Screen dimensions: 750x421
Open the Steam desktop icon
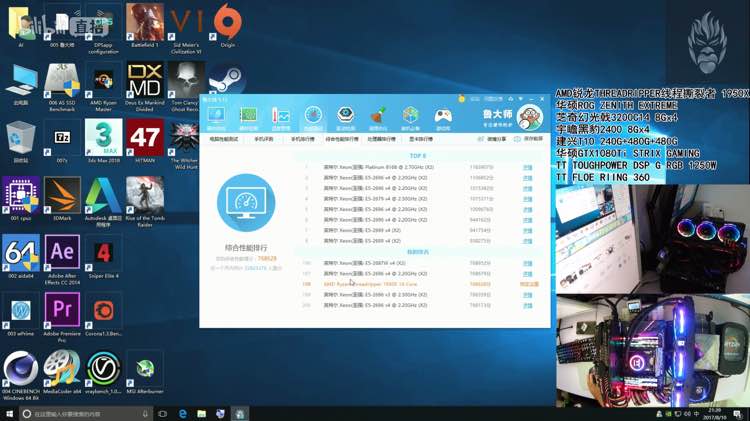click(227, 79)
